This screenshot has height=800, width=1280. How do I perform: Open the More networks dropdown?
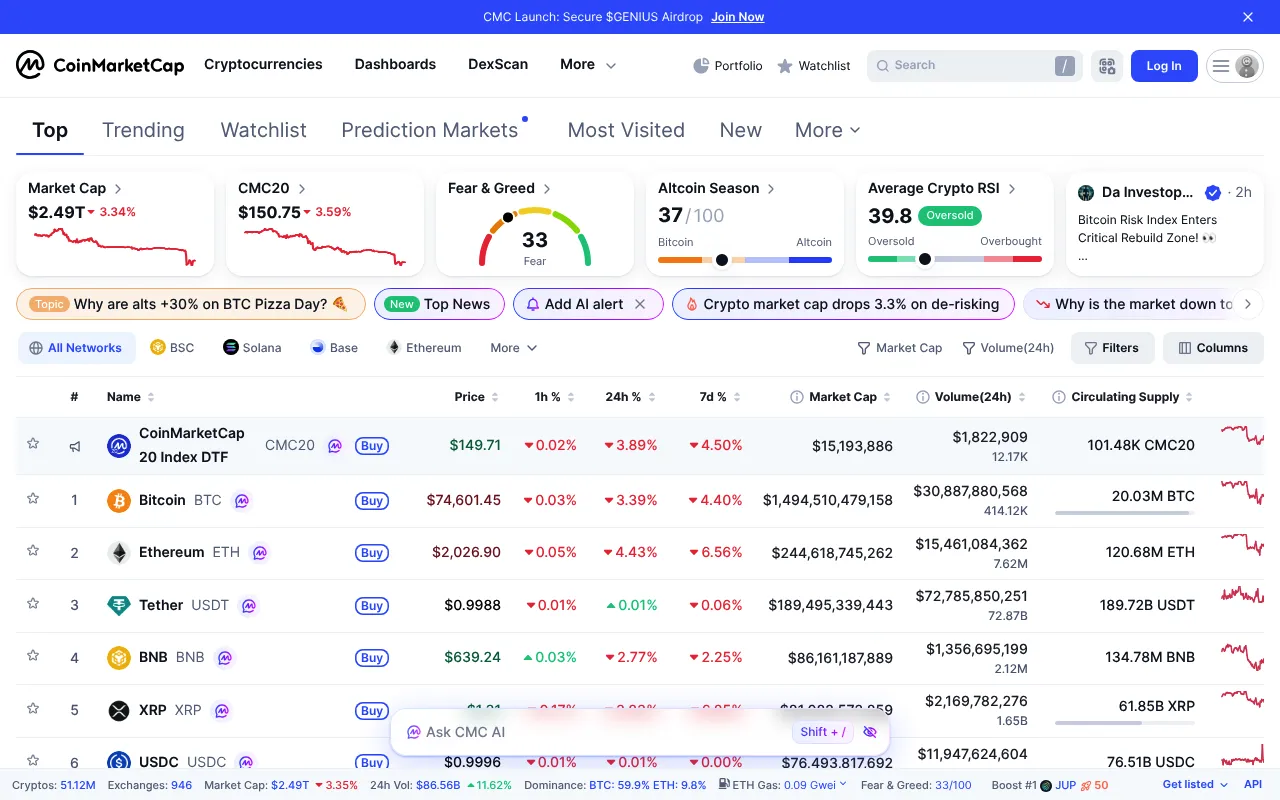click(x=514, y=348)
